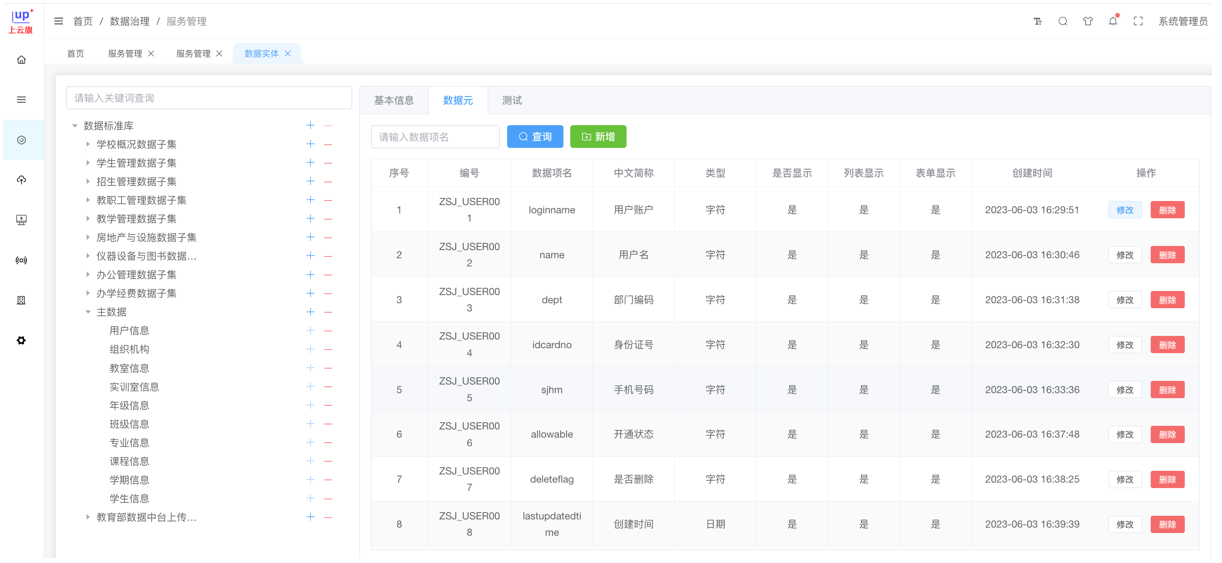Collapse the 主数据 tree node

88,312
